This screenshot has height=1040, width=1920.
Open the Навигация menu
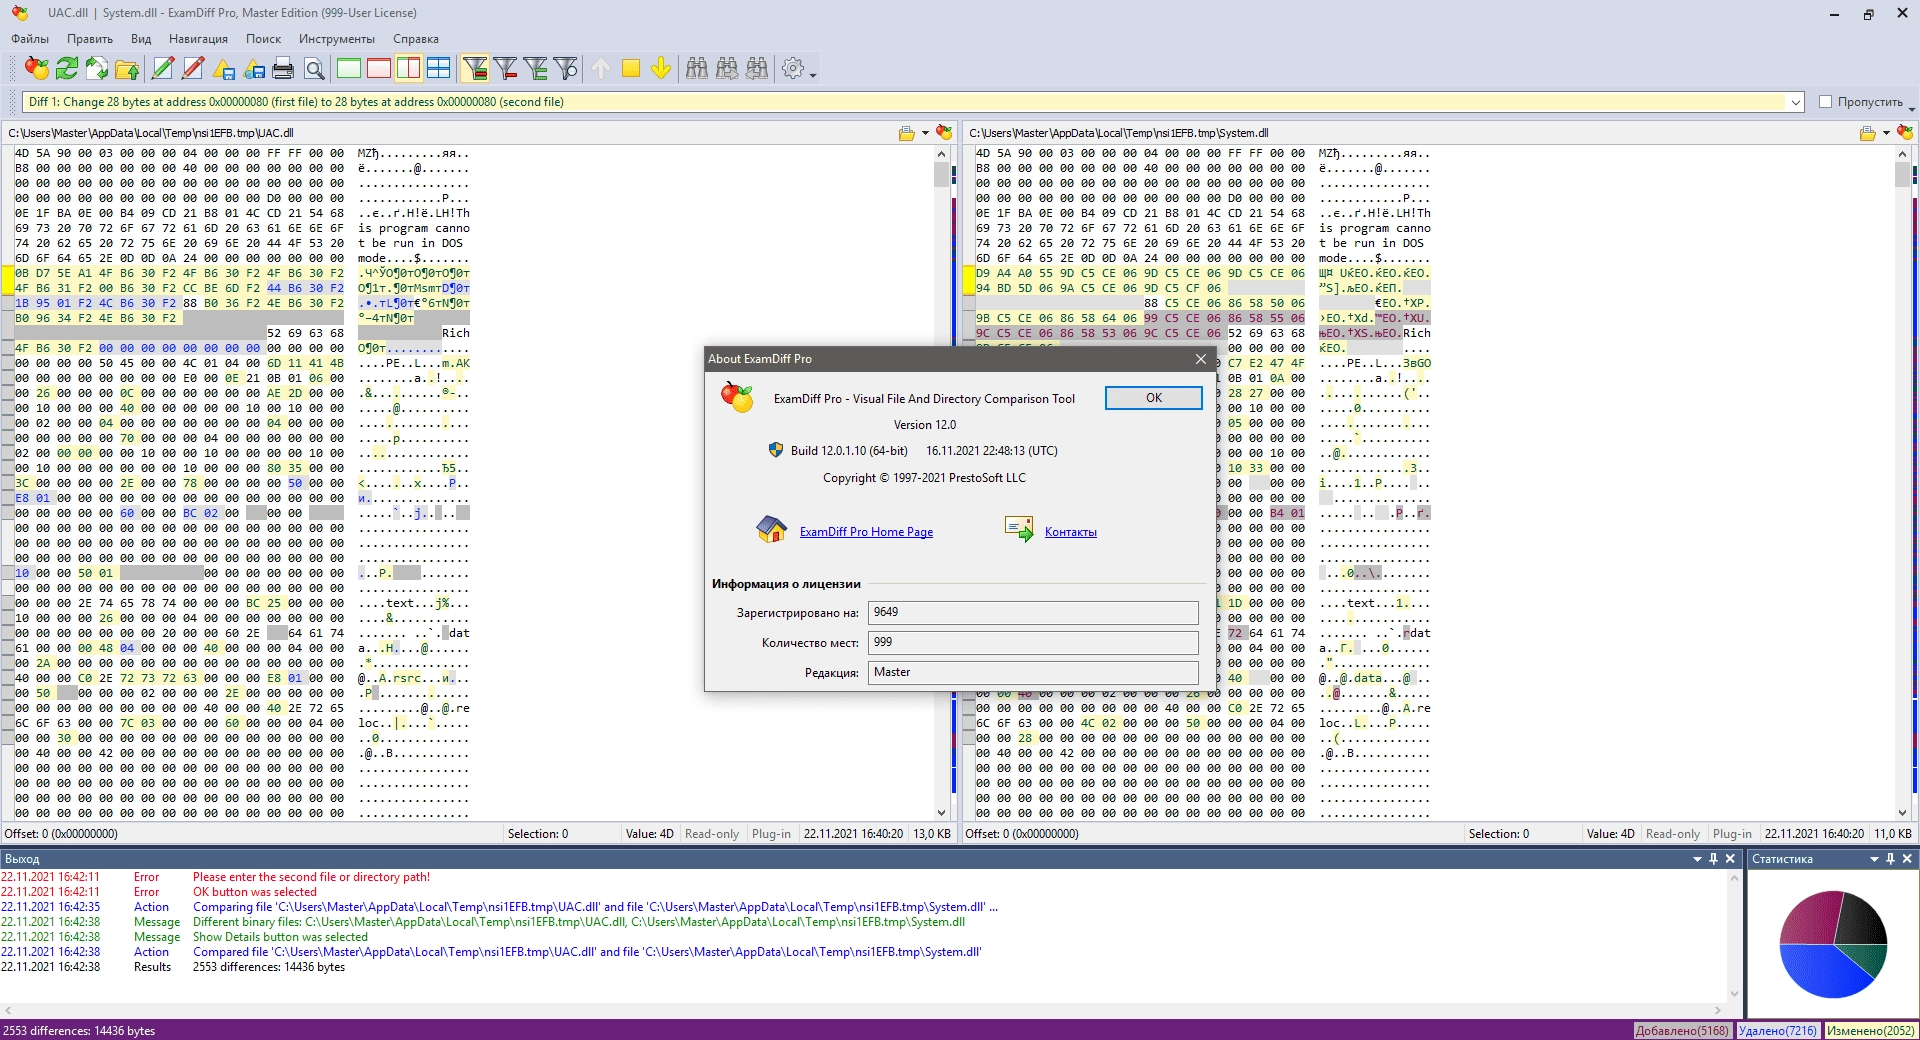coord(198,39)
